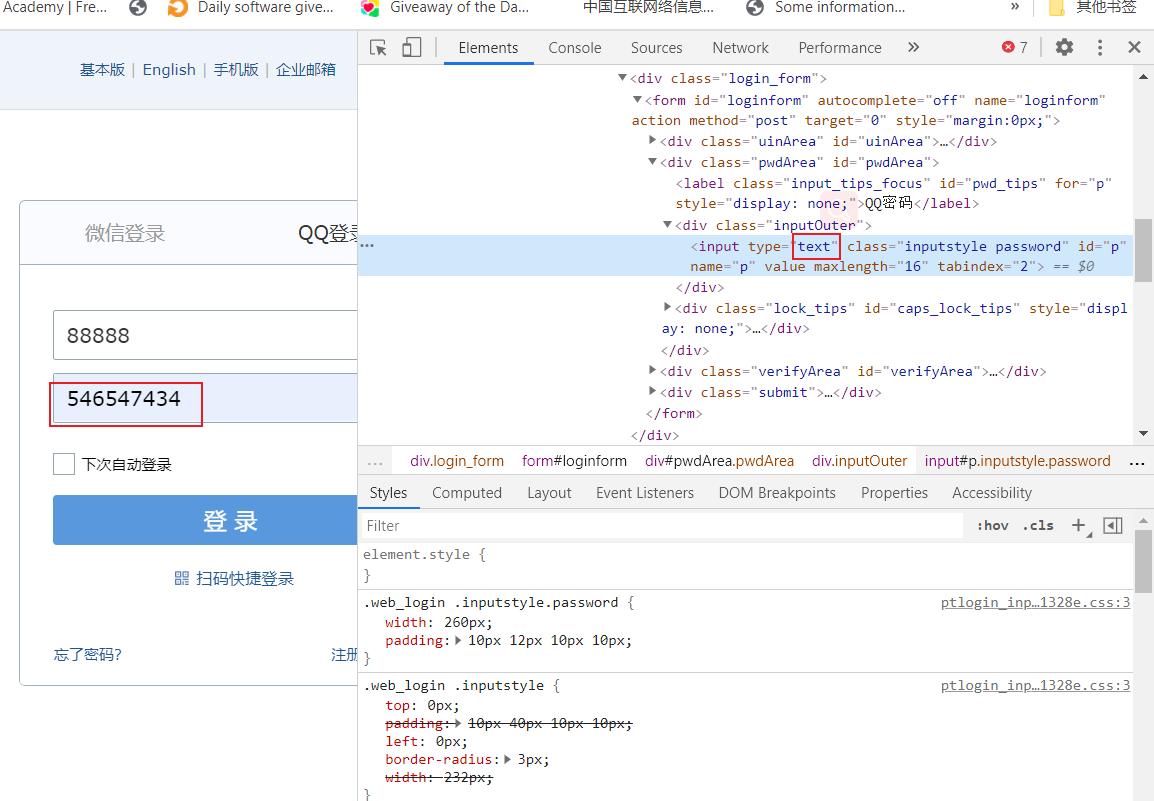Viewport: 1154px width, 801px height.
Task: Click the red error count badge
Action: (x=1015, y=47)
